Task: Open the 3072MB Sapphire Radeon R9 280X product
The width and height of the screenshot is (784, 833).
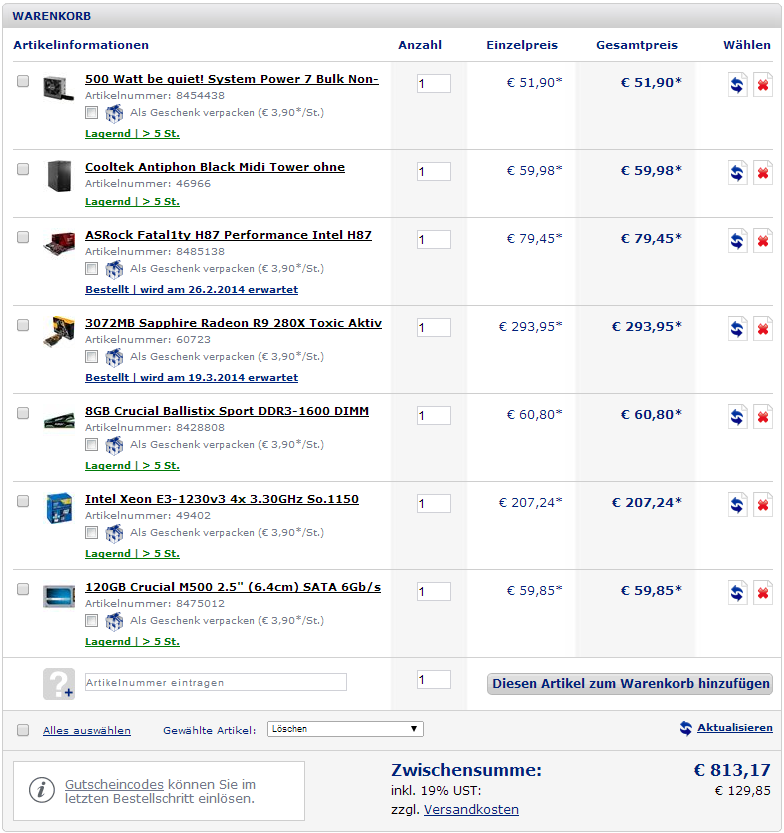Action: pyautogui.click(x=233, y=324)
